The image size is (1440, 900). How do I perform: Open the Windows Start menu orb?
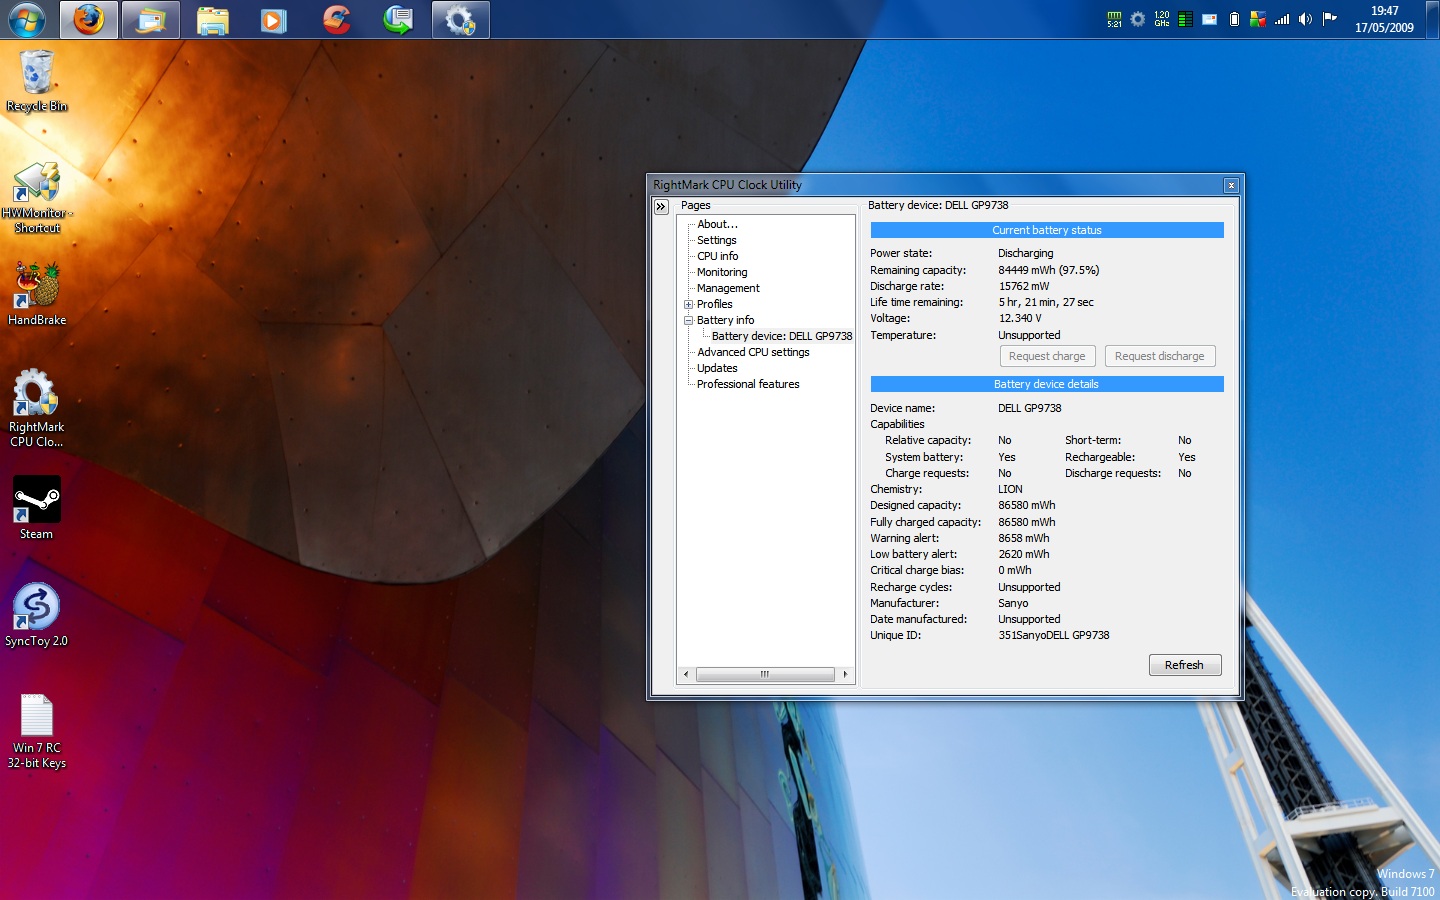[x=27, y=19]
